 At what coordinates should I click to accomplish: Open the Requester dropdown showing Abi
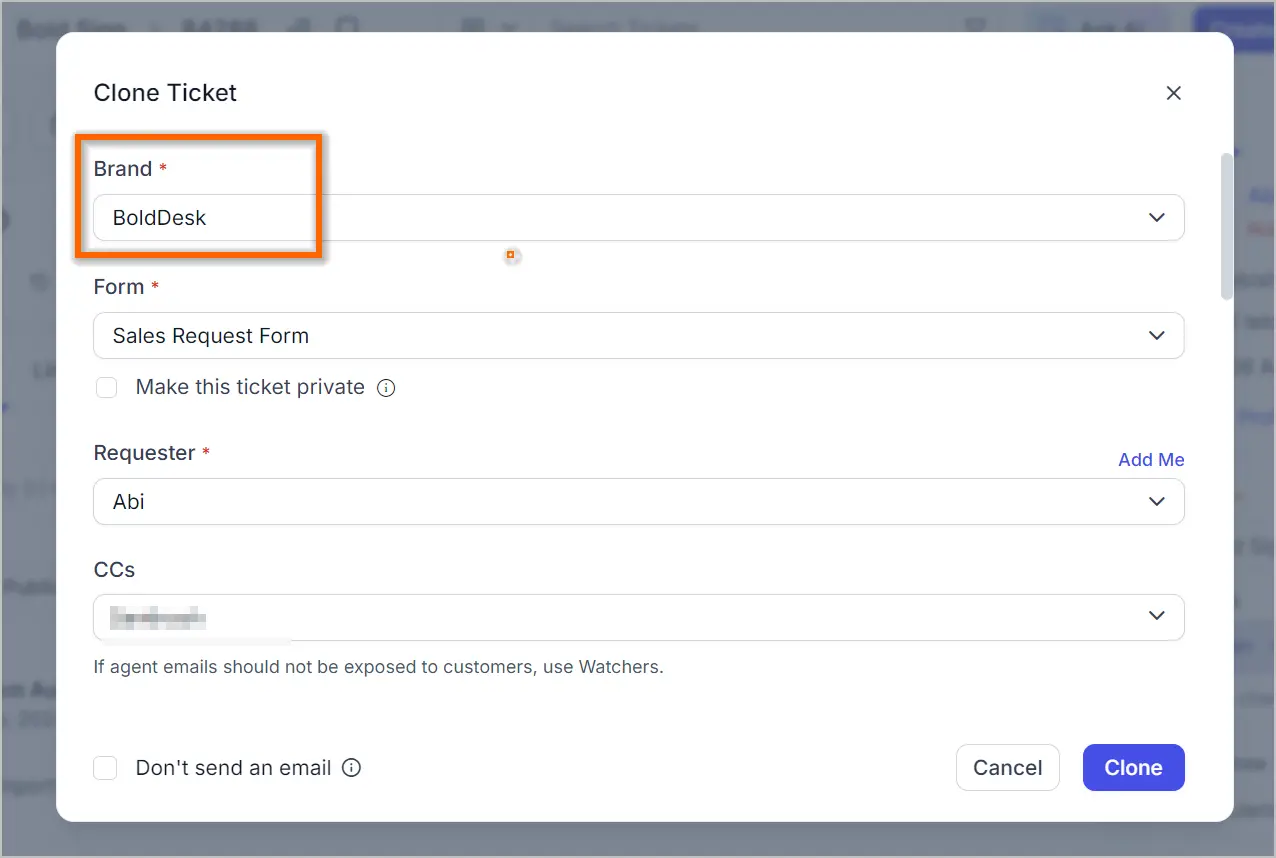tap(638, 501)
